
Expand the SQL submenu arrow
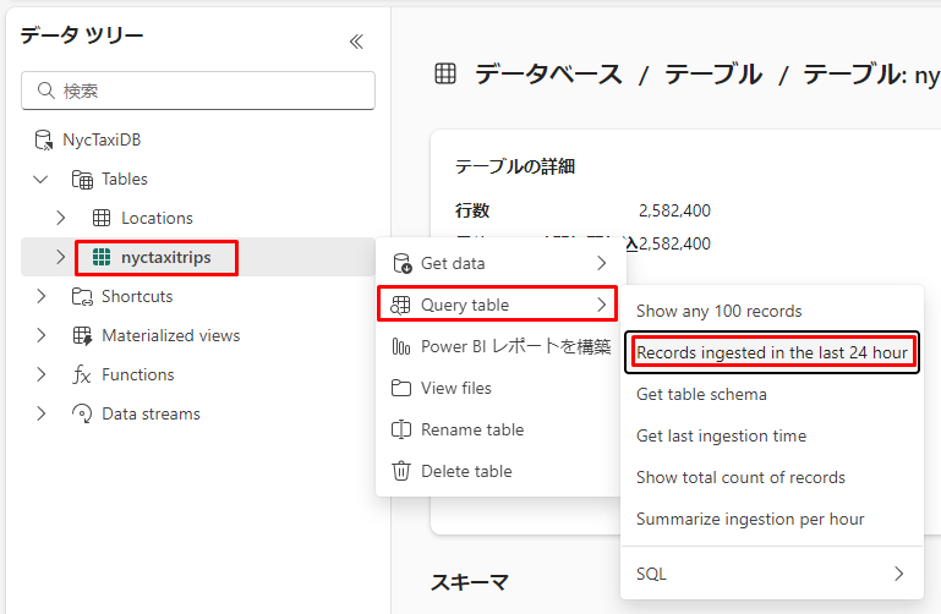click(898, 574)
